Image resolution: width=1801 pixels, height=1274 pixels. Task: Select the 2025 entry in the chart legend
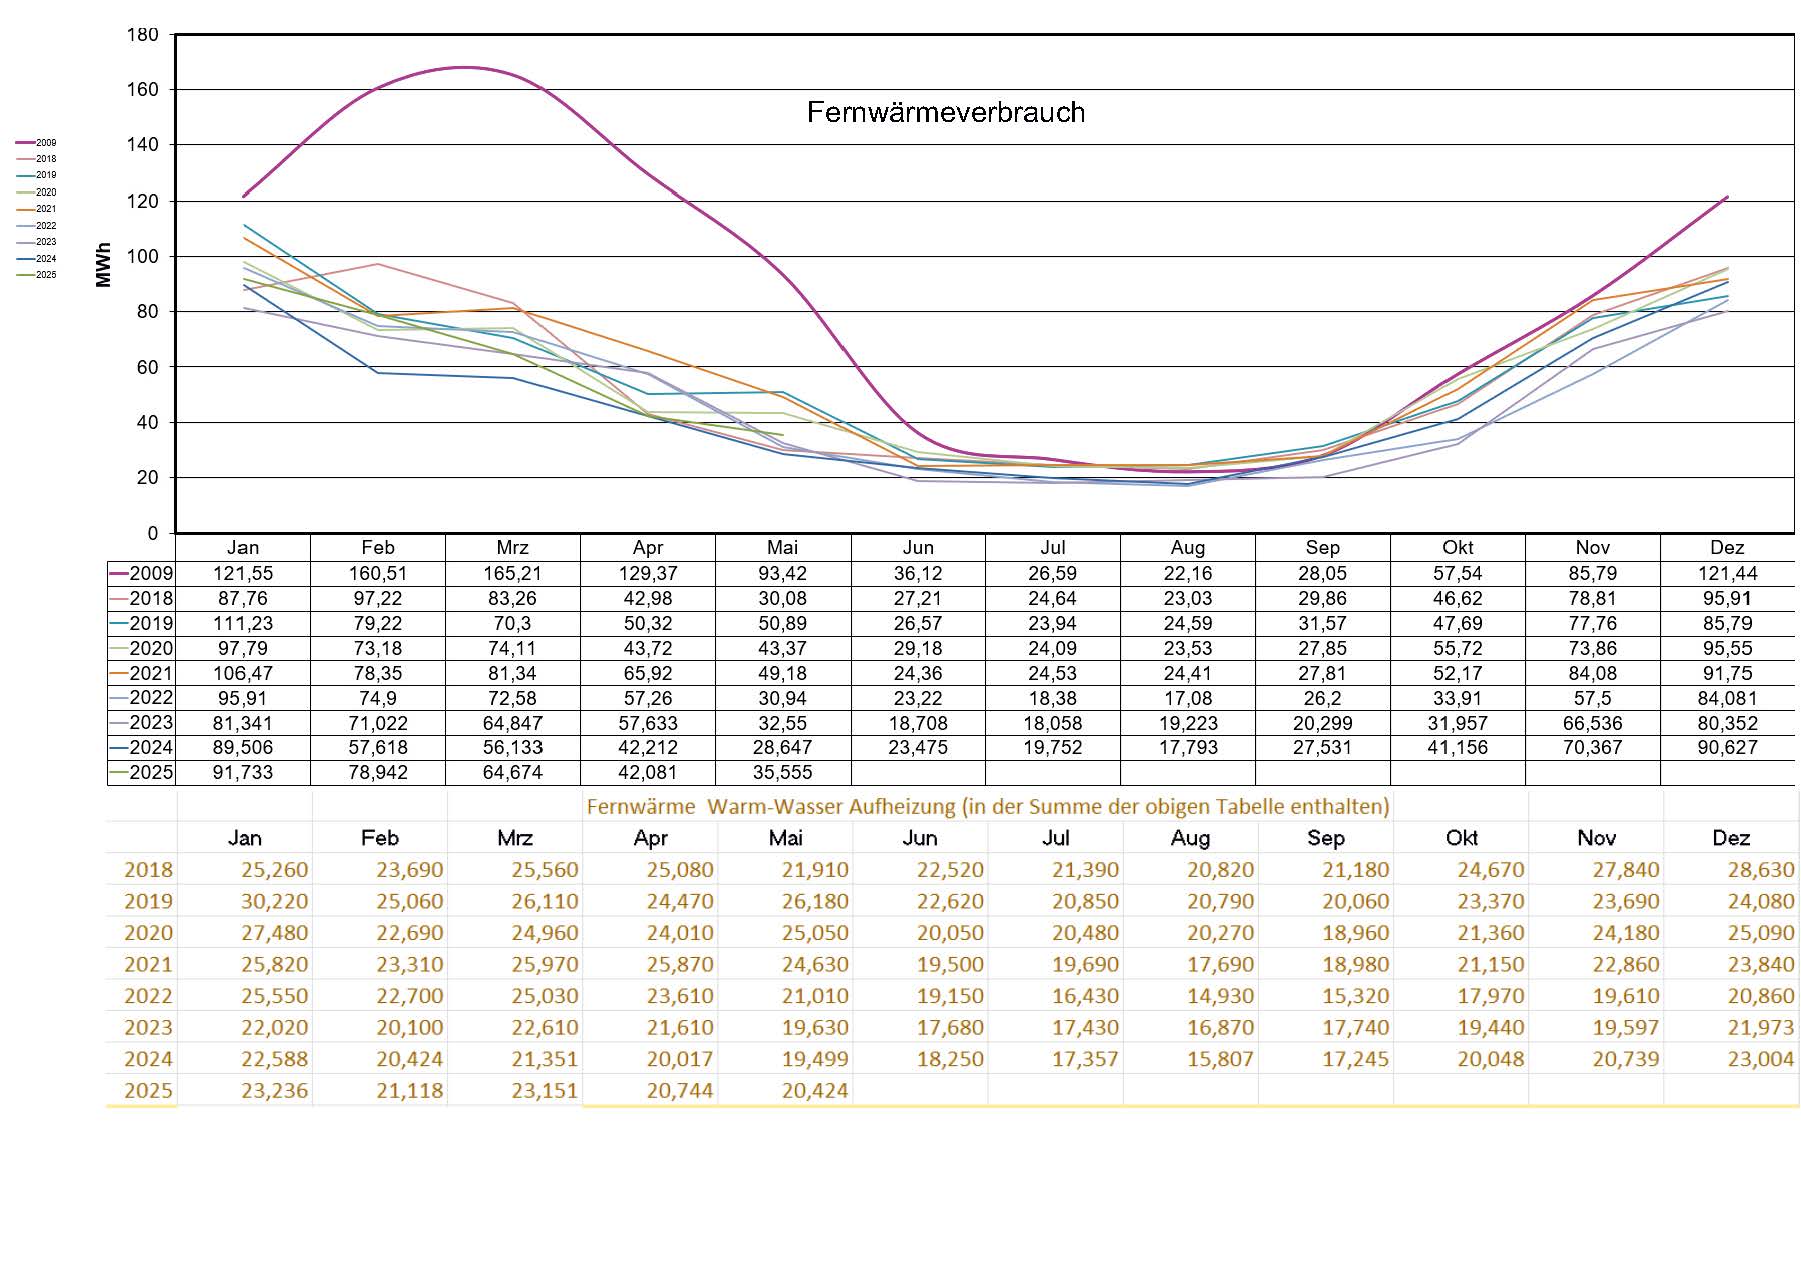(38, 275)
